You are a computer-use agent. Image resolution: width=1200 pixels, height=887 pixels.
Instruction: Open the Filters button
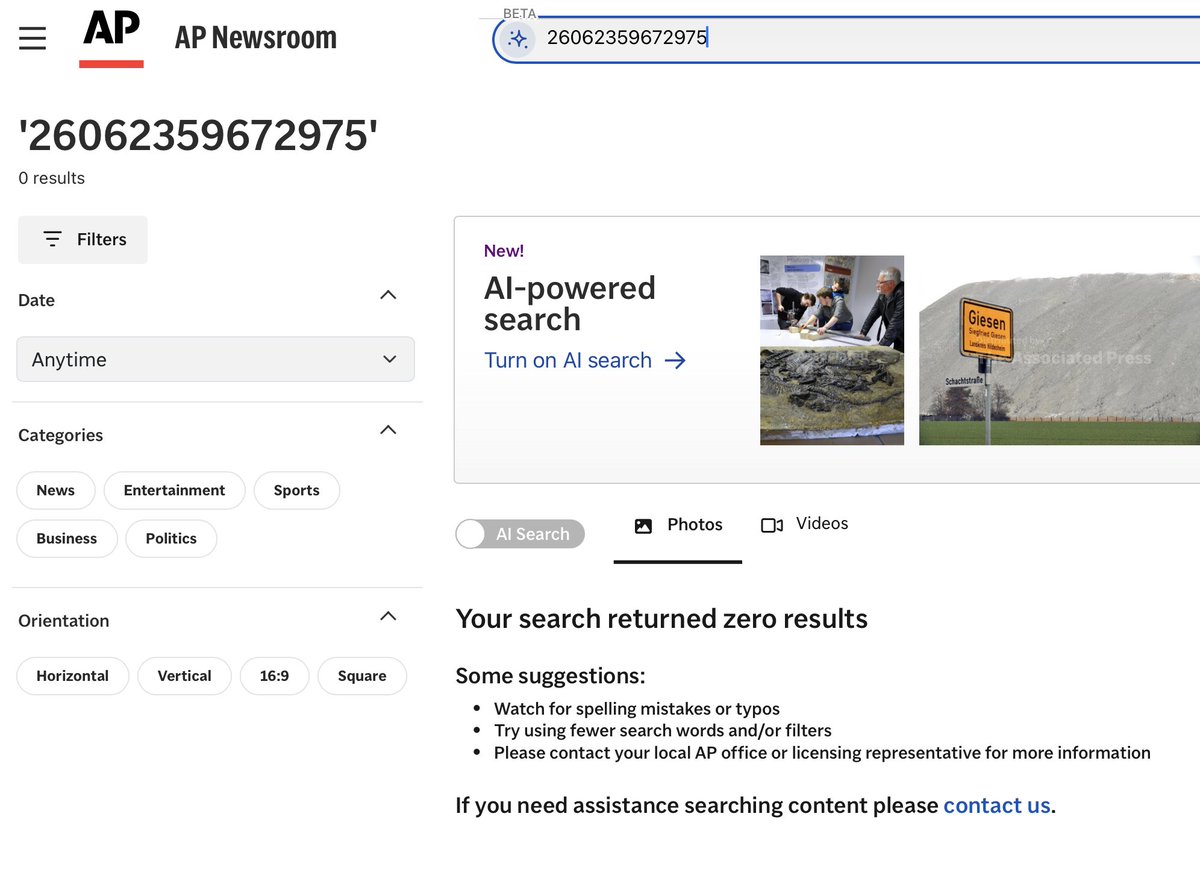click(x=82, y=240)
